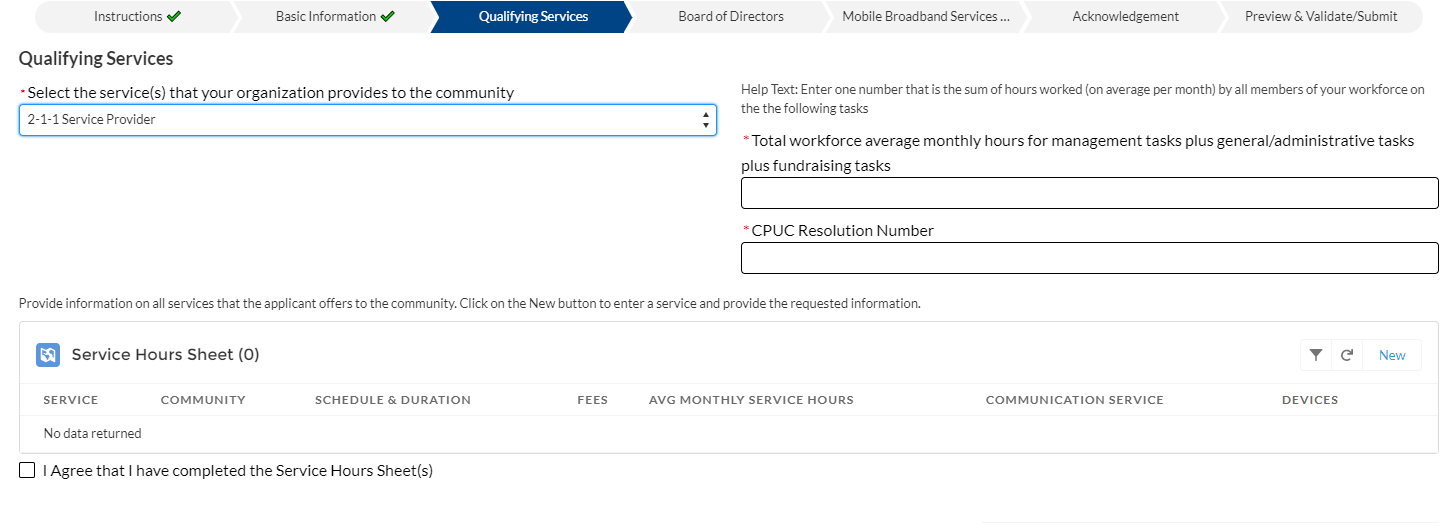Click the Community column header
Screen dimensions: 1446x530
(x=203, y=400)
